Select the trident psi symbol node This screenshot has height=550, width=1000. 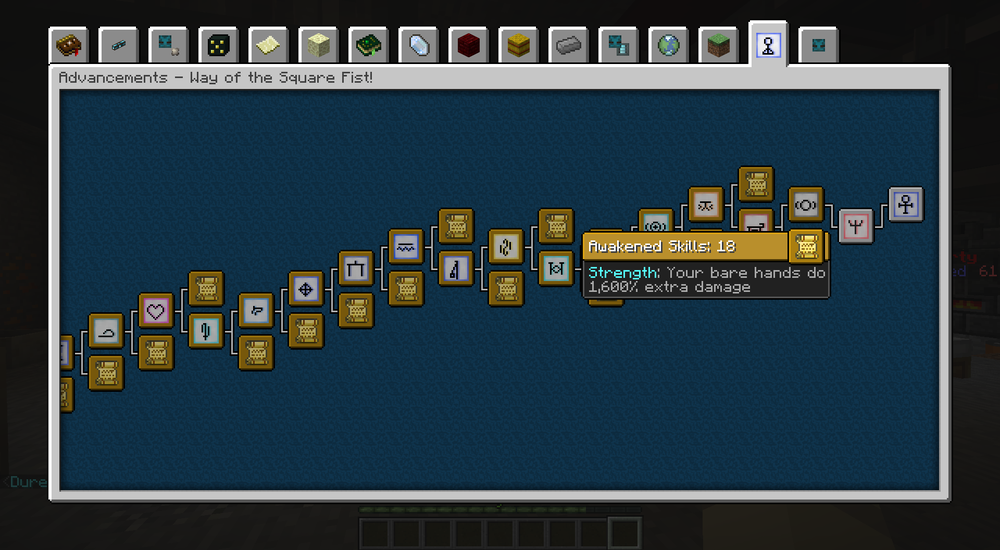tap(855, 226)
